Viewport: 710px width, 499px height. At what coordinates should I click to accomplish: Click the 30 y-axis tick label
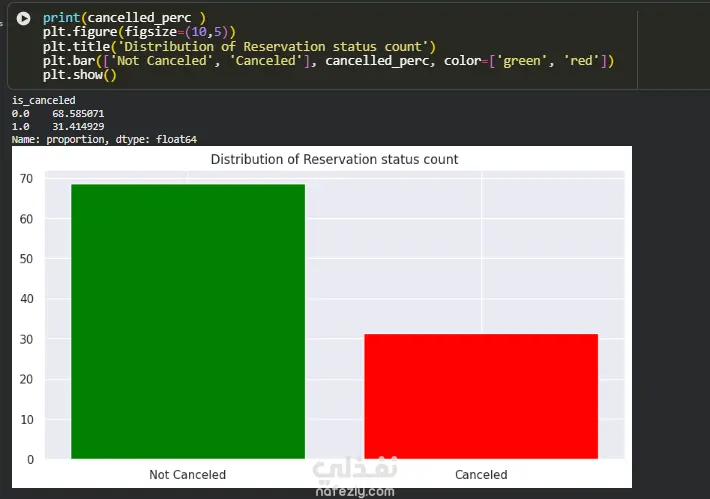[26, 340]
